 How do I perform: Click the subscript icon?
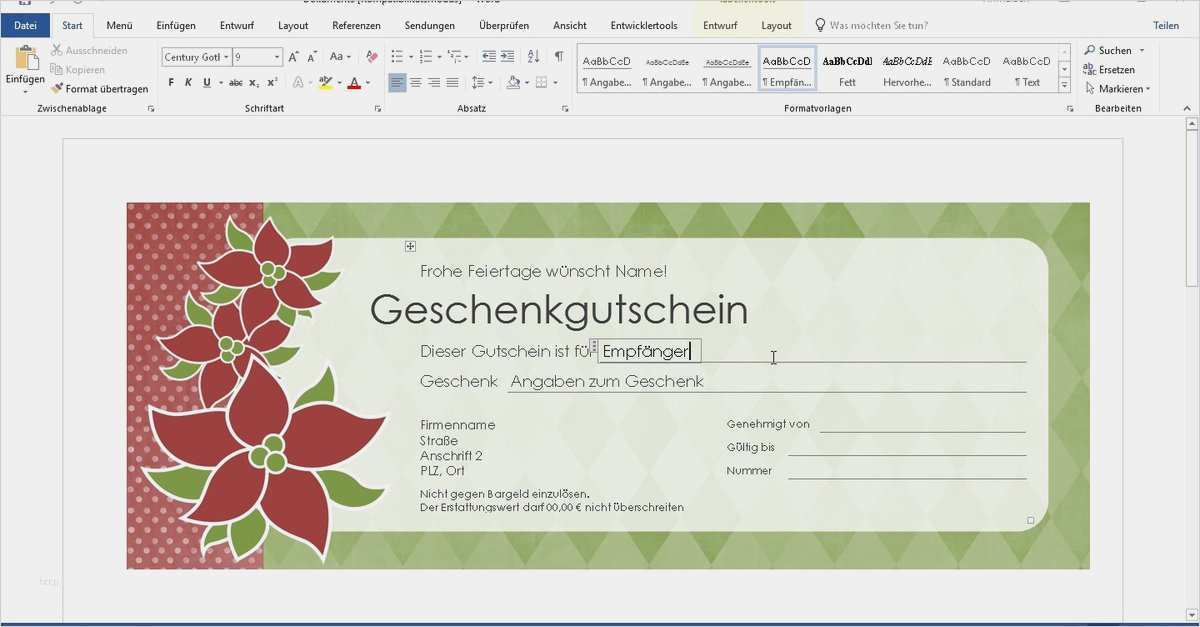pyautogui.click(x=253, y=82)
